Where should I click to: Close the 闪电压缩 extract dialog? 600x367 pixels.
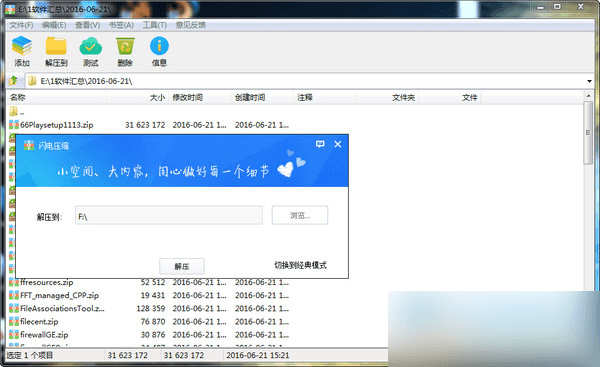(338, 144)
